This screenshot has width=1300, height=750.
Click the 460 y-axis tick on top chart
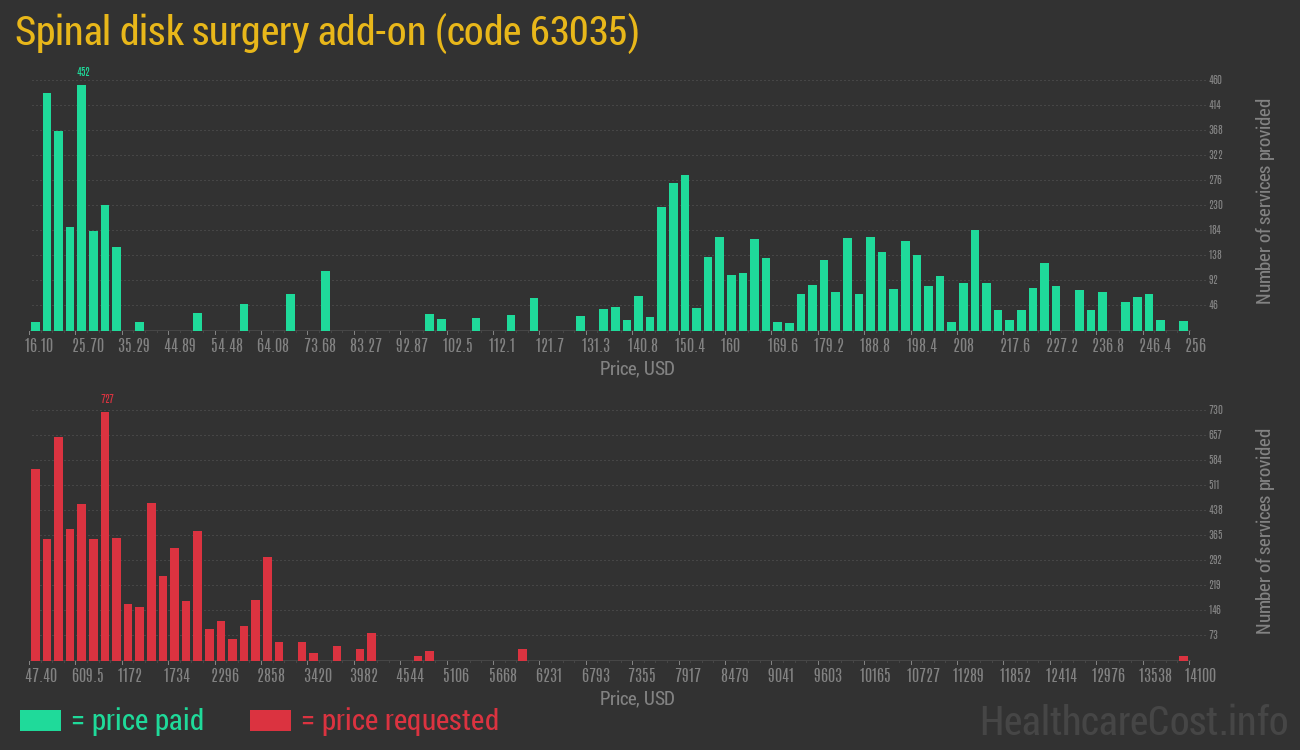tap(1215, 80)
